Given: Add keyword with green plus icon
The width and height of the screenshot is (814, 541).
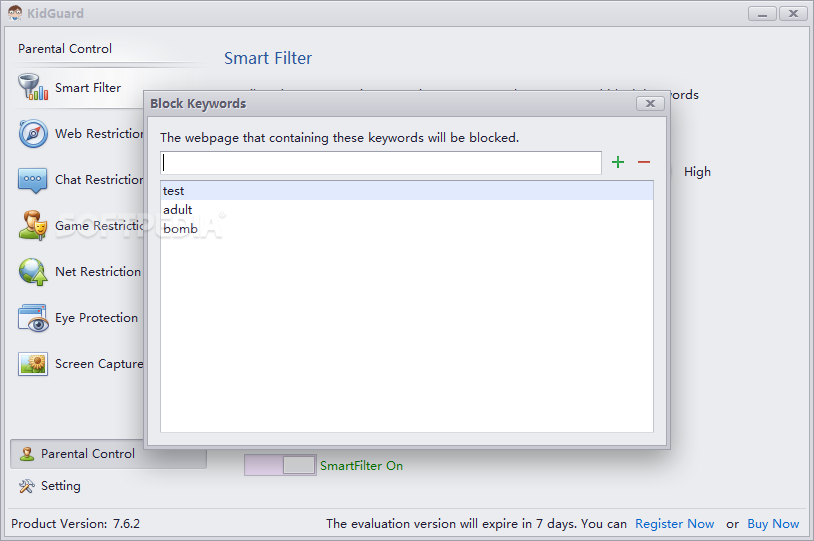Looking at the screenshot, I should coord(618,162).
